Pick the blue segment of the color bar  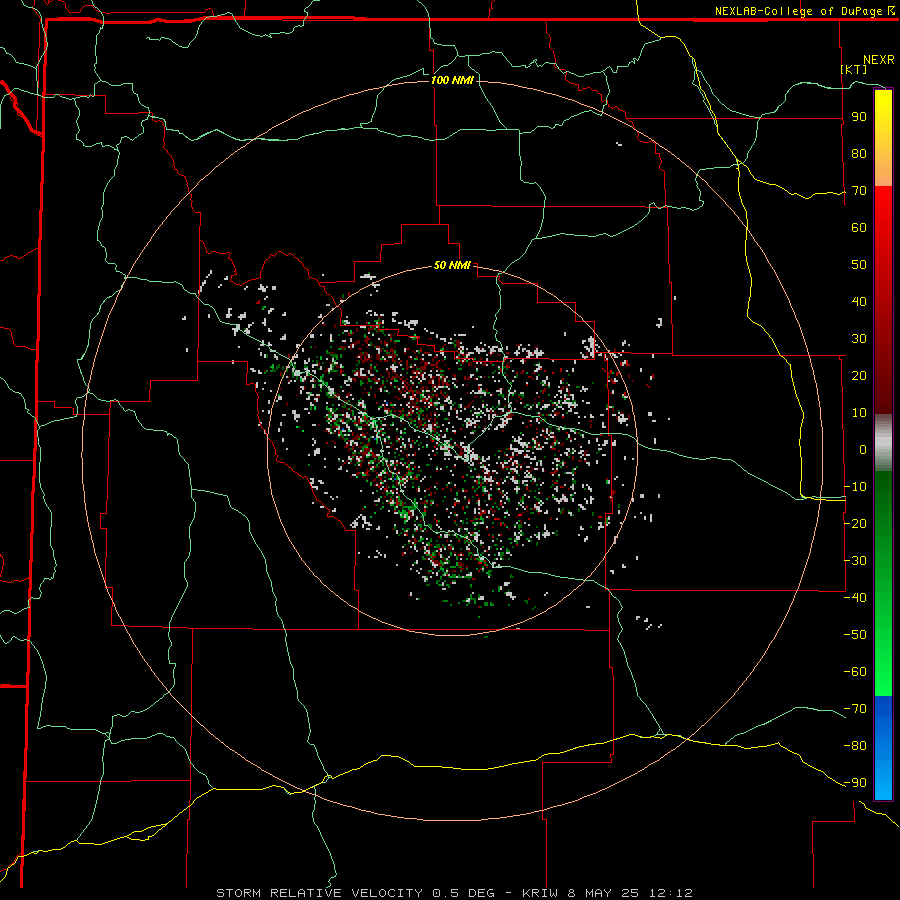[883, 747]
